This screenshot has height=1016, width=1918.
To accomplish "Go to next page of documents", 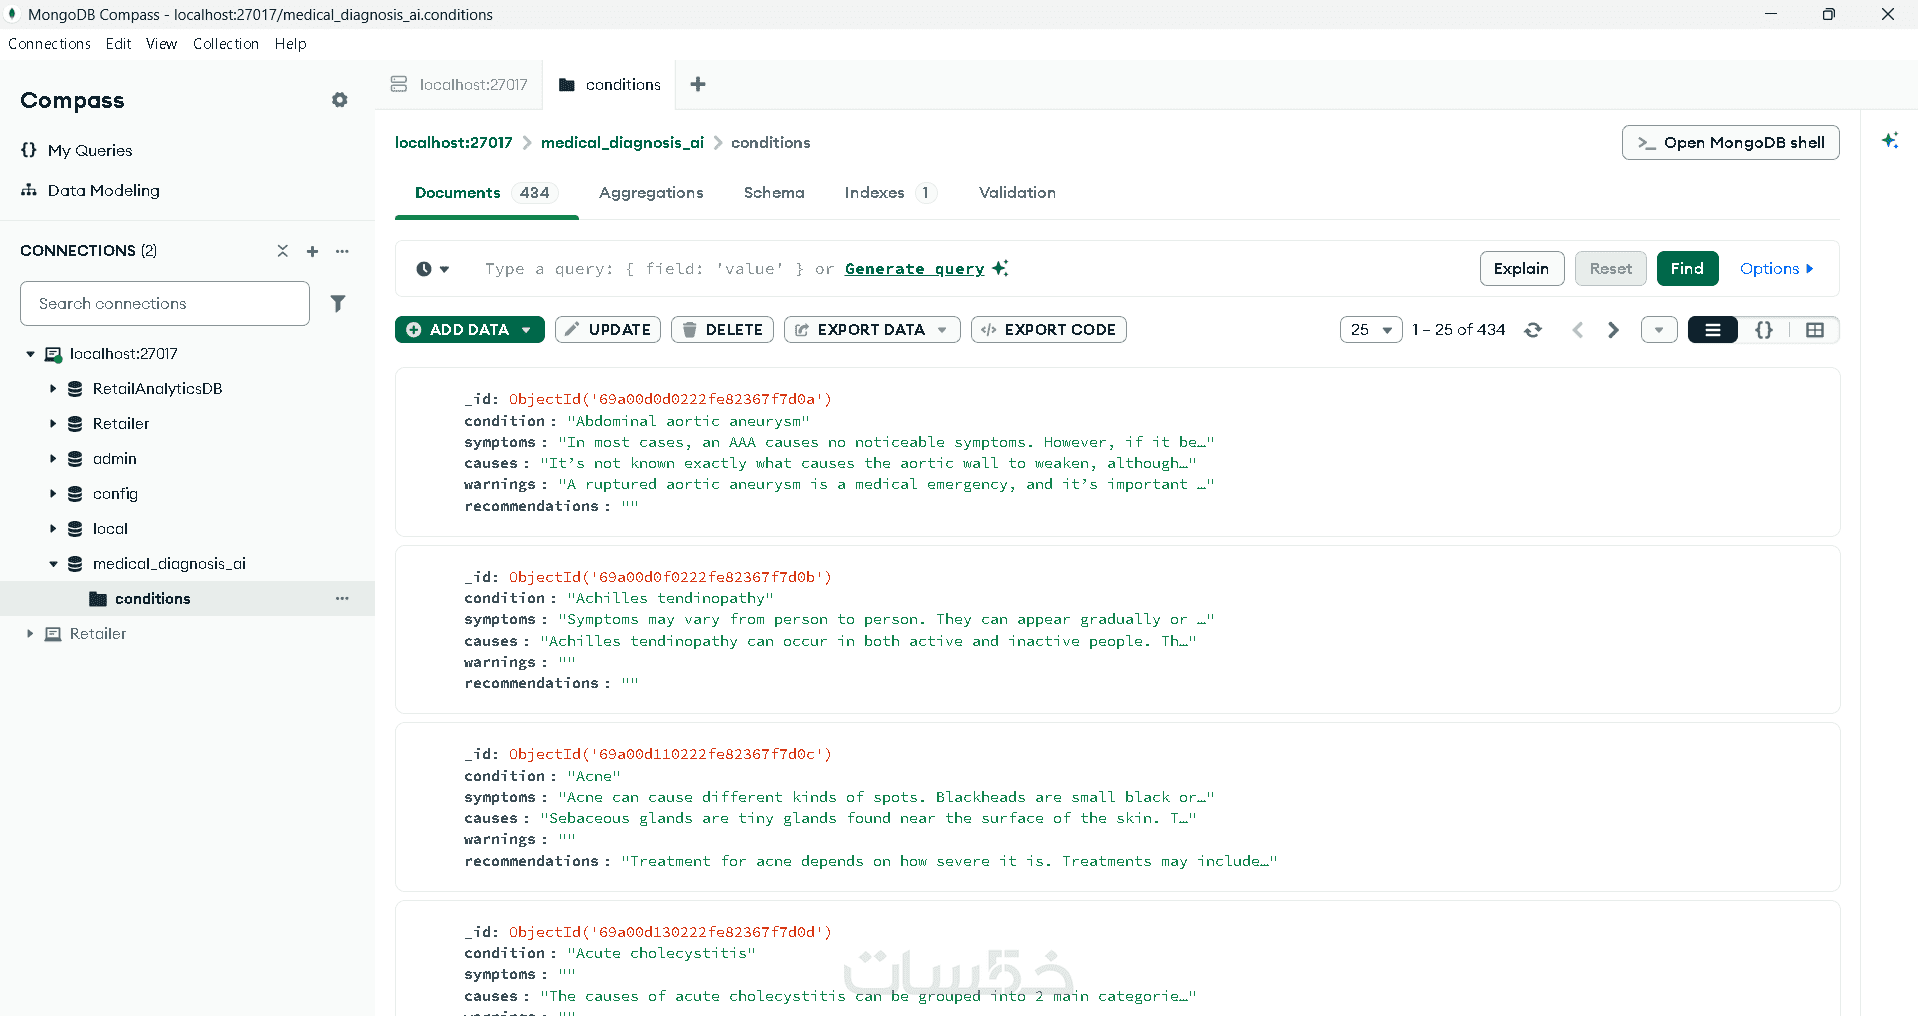I will coord(1613,330).
